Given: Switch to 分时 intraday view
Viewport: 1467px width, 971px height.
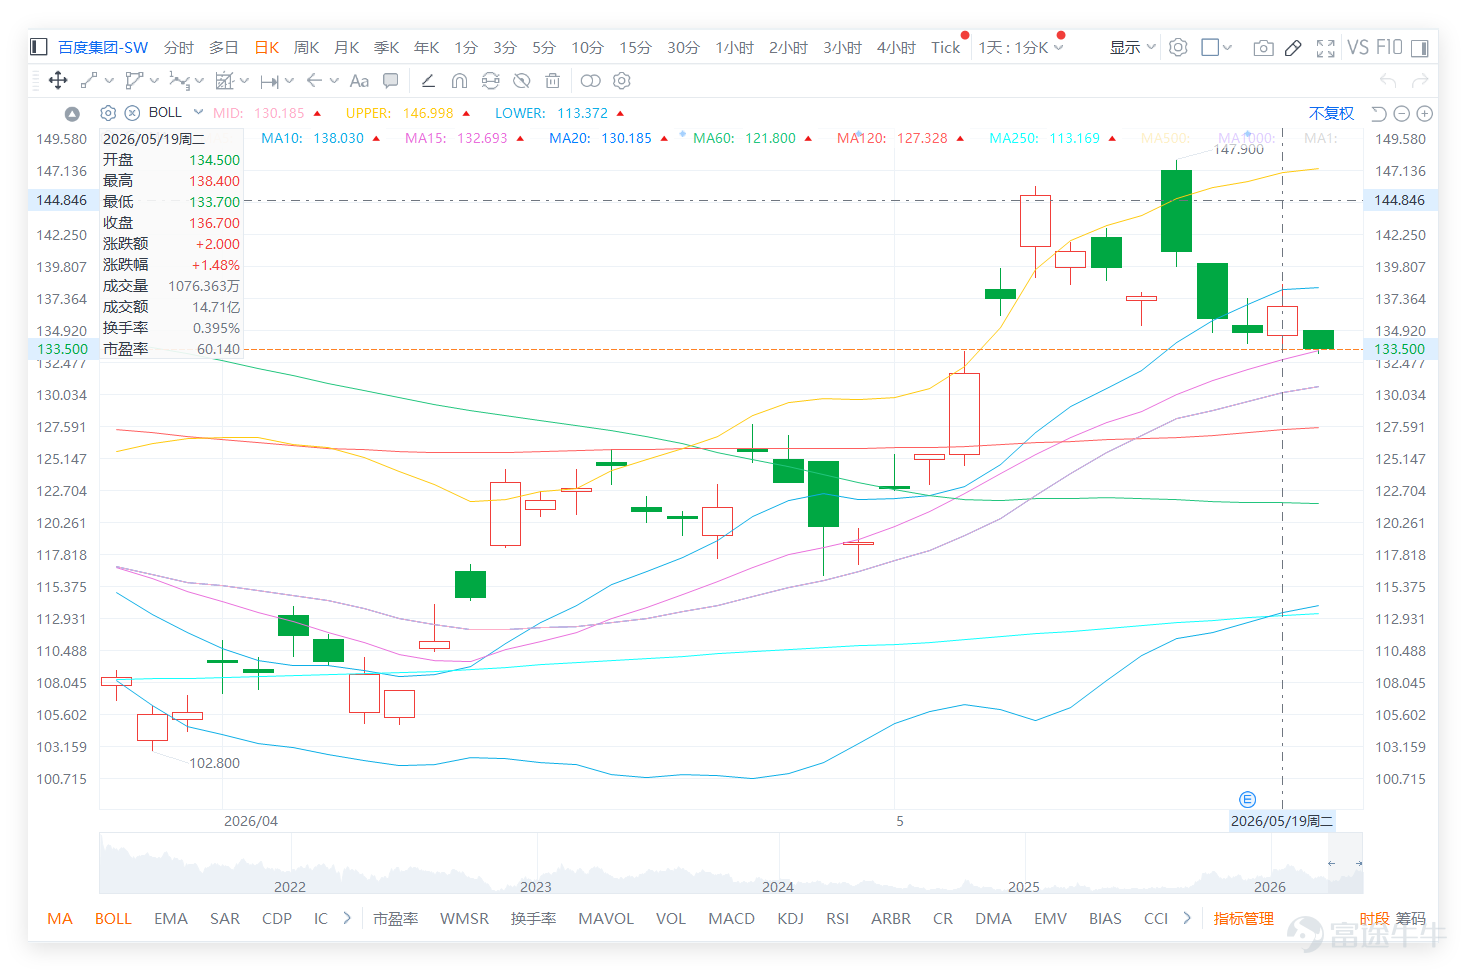Looking at the screenshot, I should pos(179,47).
